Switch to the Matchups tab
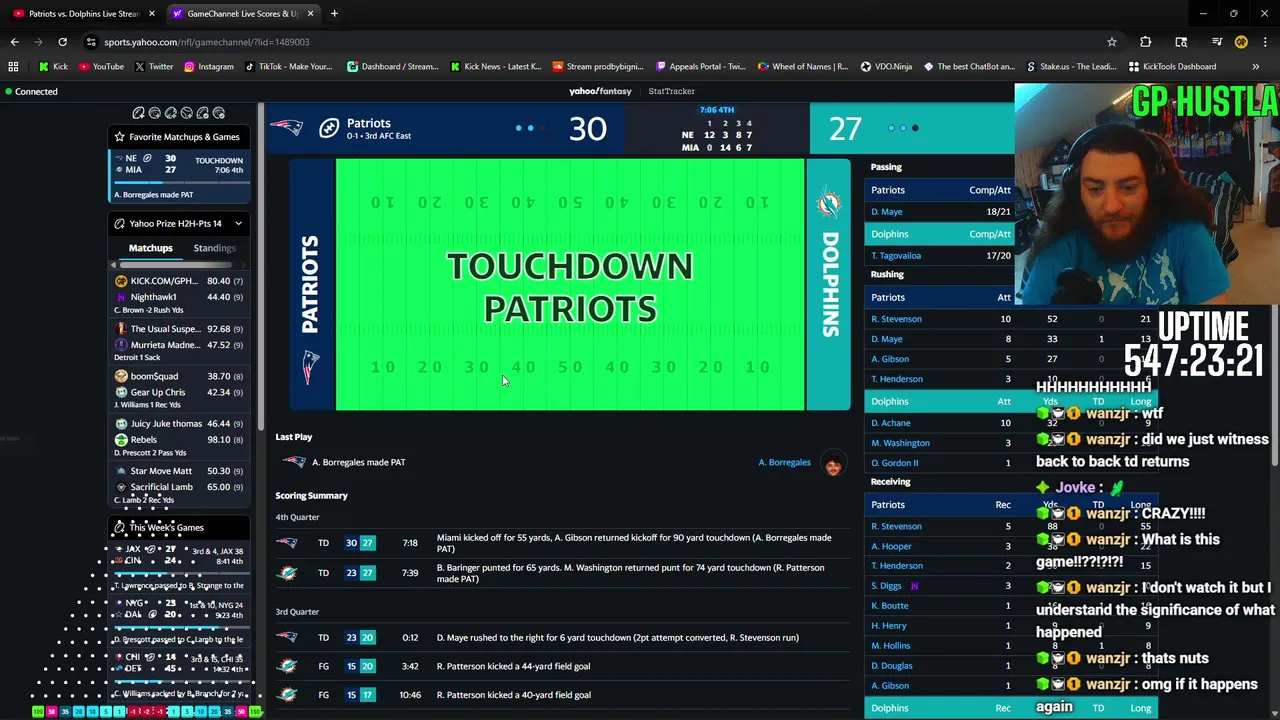1280x720 pixels. (151, 248)
